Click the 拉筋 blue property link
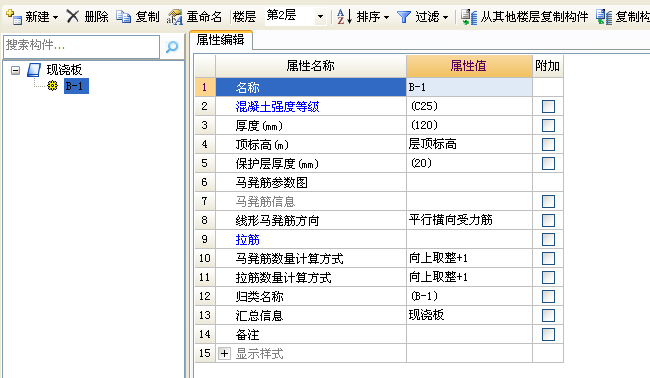This screenshot has width=650, height=378. (247, 239)
